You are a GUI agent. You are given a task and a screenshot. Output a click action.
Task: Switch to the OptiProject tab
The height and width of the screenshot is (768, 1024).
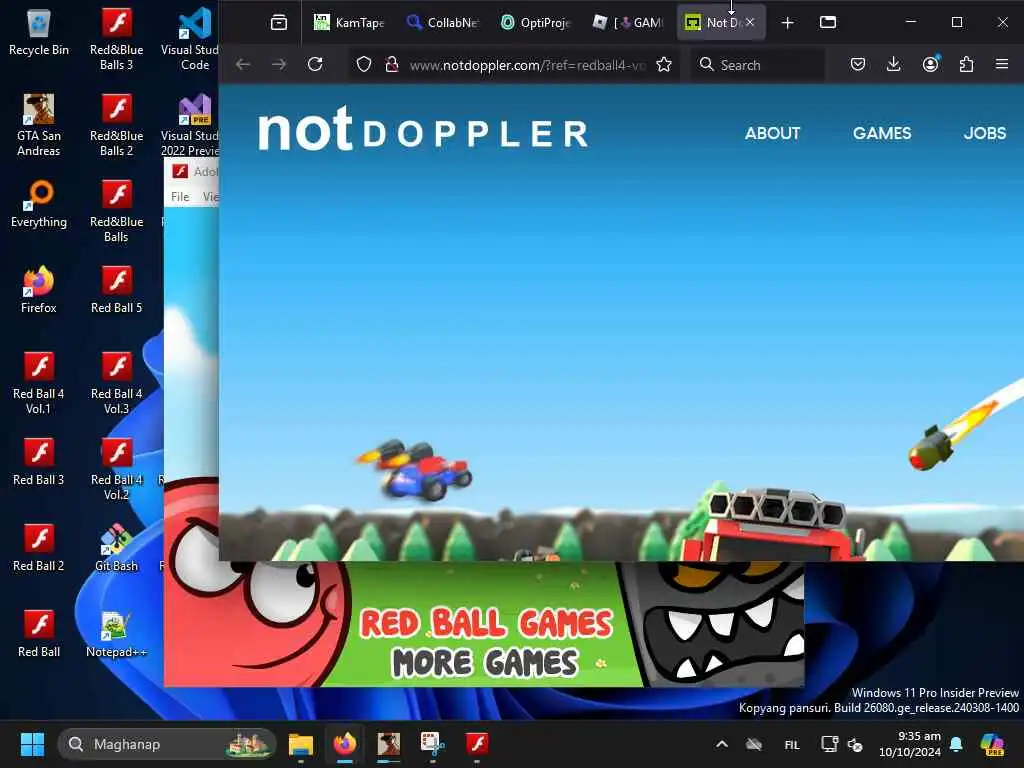536,22
